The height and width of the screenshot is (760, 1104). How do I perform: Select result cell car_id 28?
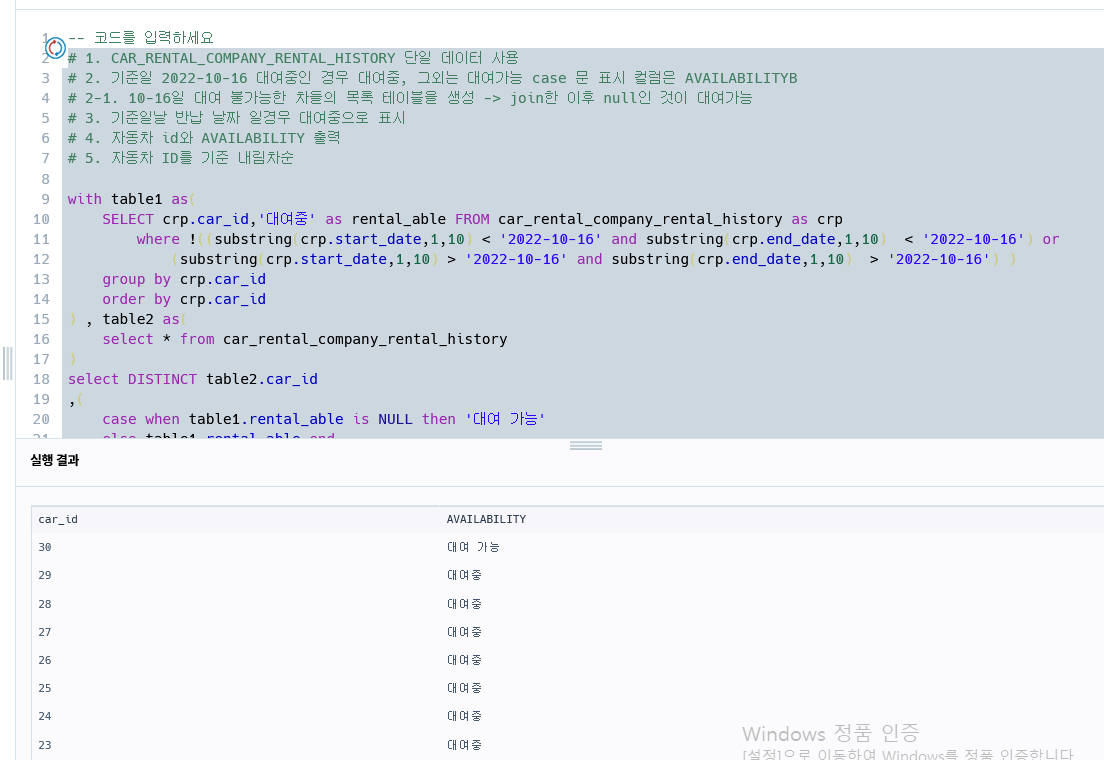coord(45,604)
